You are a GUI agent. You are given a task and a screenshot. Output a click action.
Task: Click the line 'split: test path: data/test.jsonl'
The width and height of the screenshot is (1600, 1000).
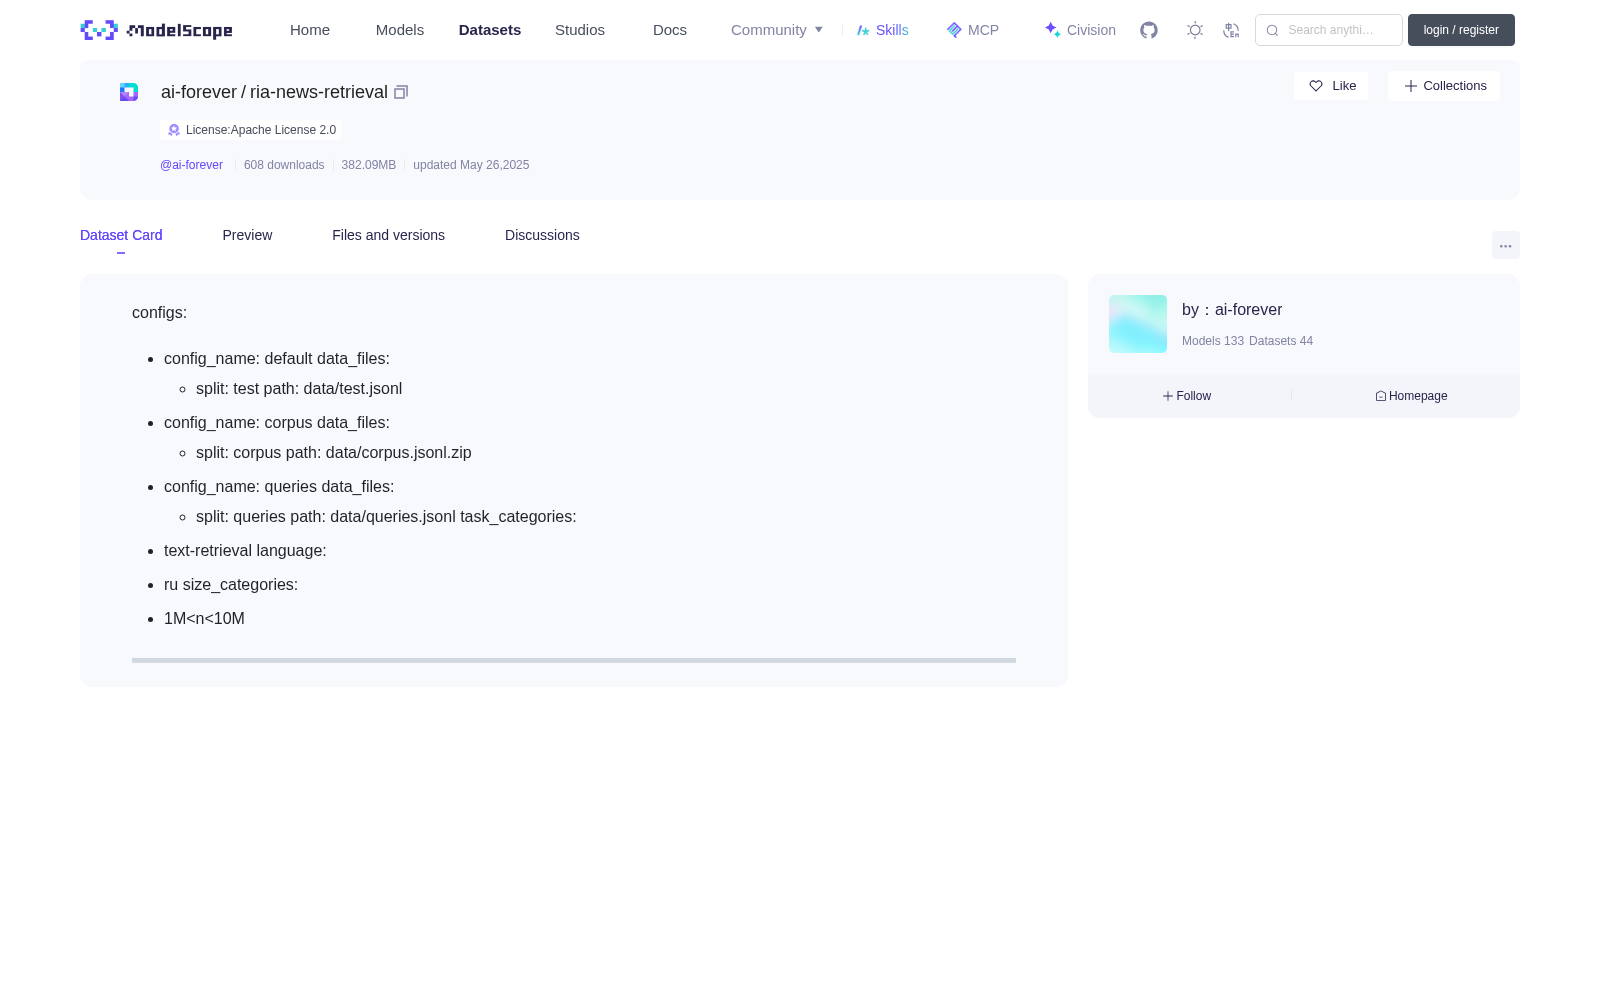[x=299, y=389]
